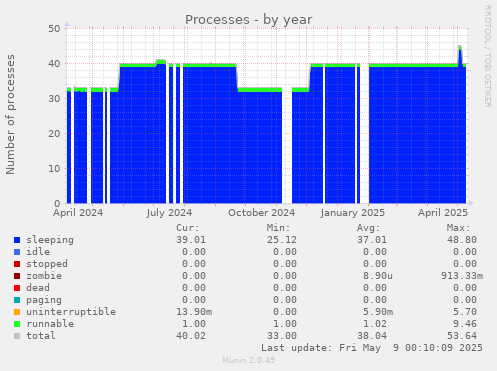
Task: Click uninterruptible maximum value 5.70
Action: point(465,312)
